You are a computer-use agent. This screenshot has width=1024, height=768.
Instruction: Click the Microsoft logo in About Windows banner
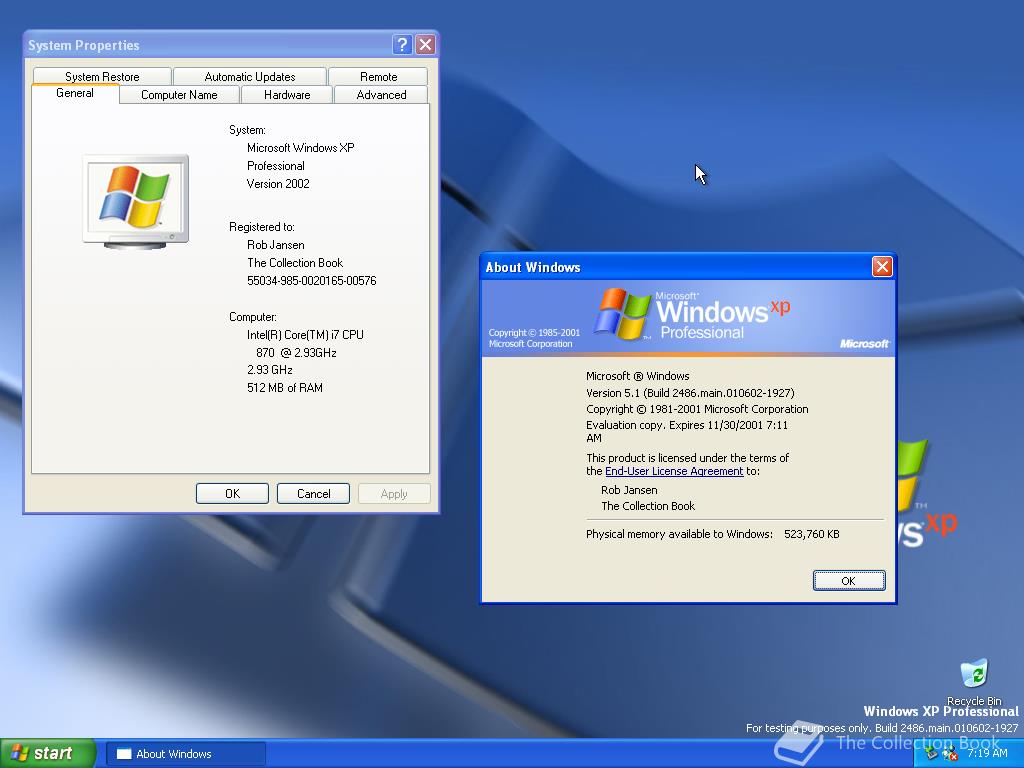(863, 344)
